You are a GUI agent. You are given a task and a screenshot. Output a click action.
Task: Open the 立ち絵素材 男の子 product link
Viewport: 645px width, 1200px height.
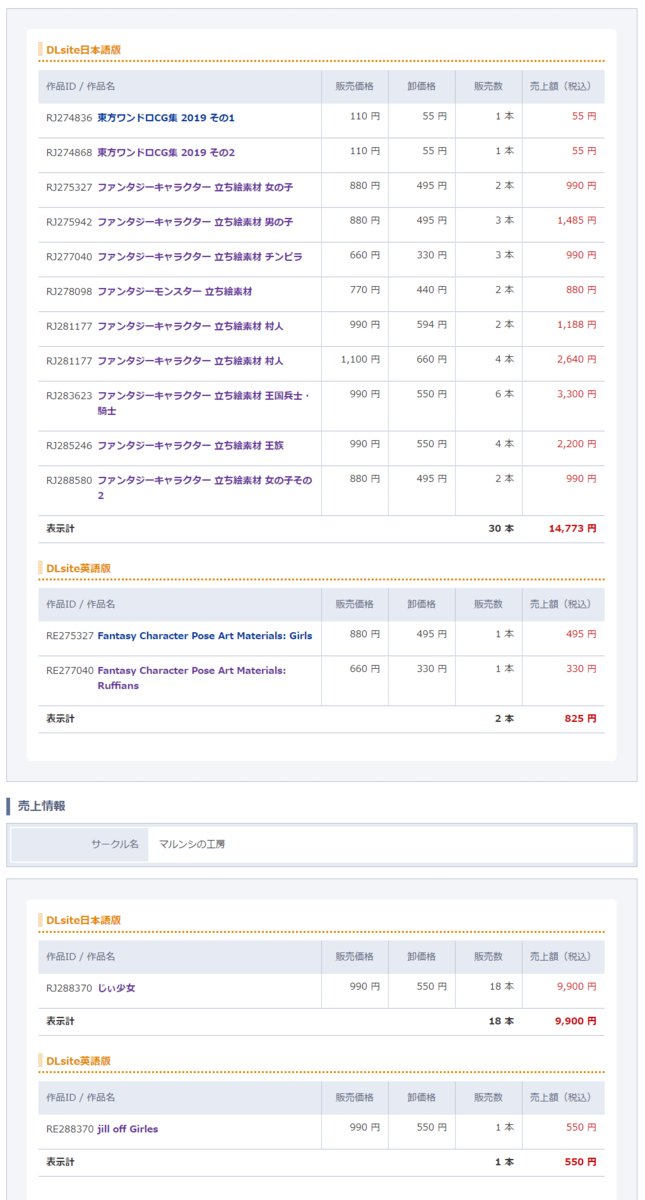pyautogui.click(x=195, y=222)
